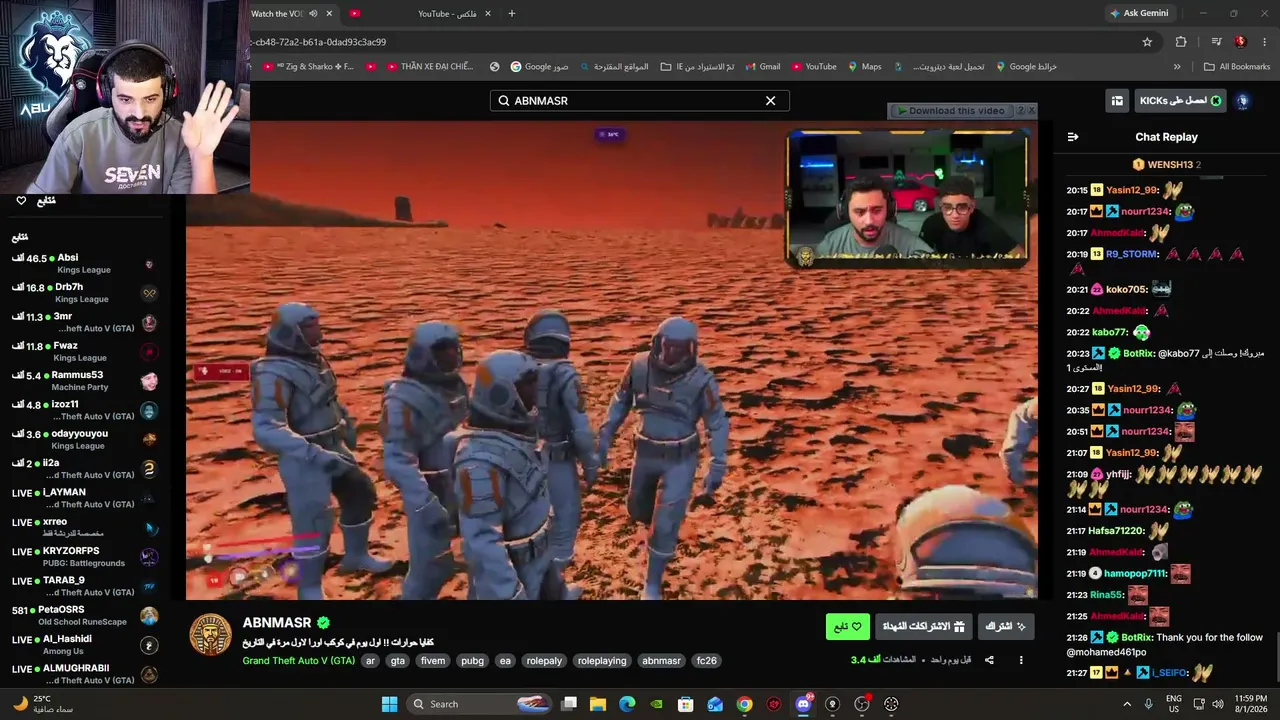Collapse the Chat Replay panel
1280x720 pixels.
click(x=1073, y=137)
